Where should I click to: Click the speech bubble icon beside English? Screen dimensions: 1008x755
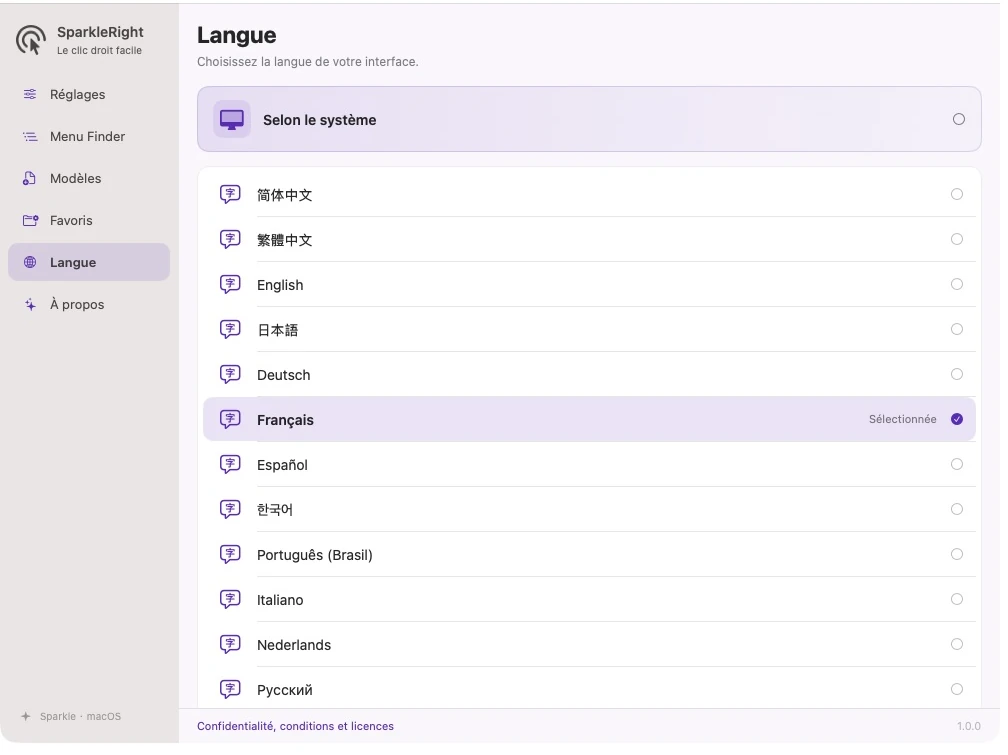(230, 284)
